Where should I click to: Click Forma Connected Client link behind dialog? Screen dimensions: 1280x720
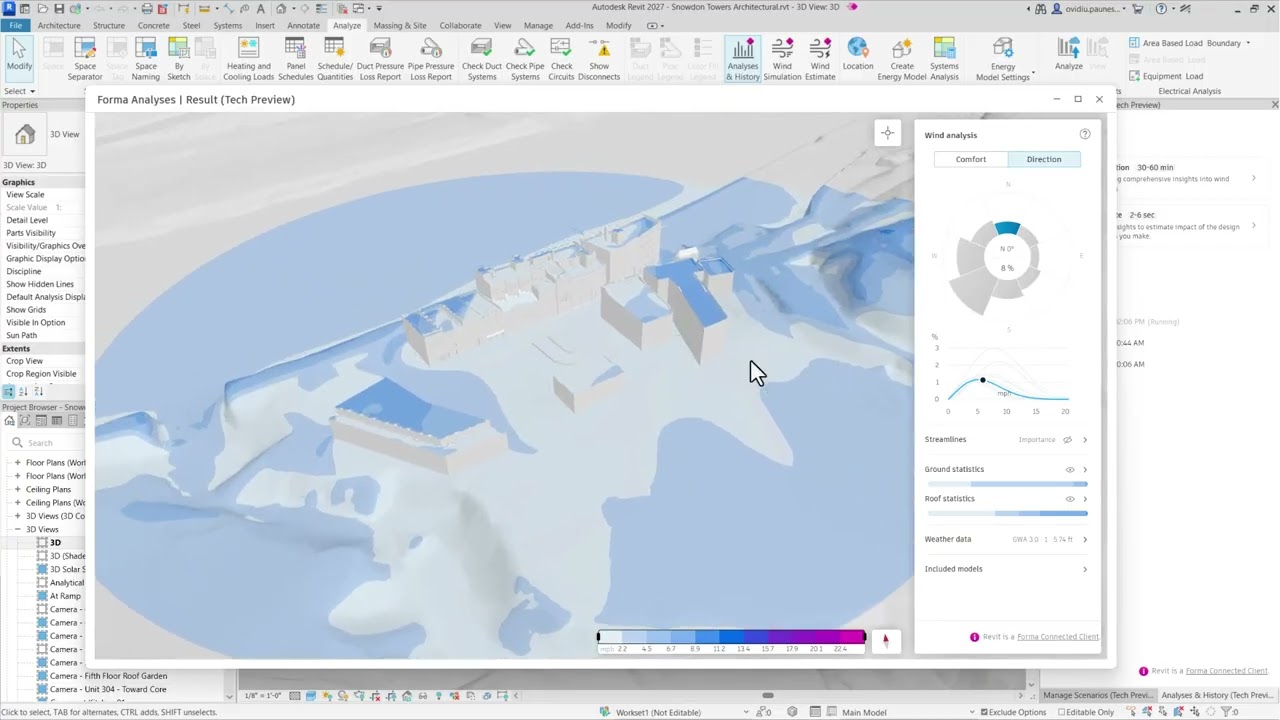[x=1226, y=671]
